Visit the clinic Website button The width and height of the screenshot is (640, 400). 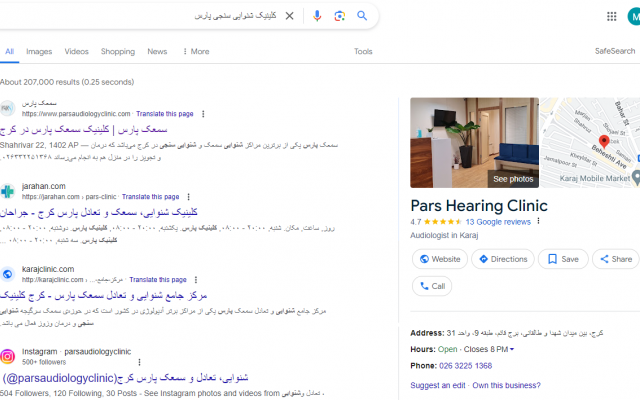(x=440, y=259)
